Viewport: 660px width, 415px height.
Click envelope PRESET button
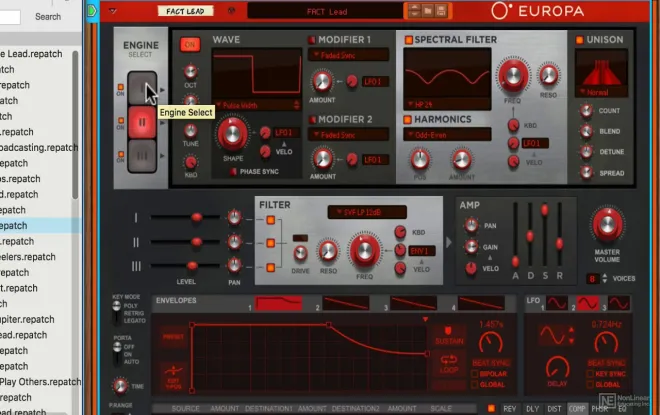pos(173,337)
